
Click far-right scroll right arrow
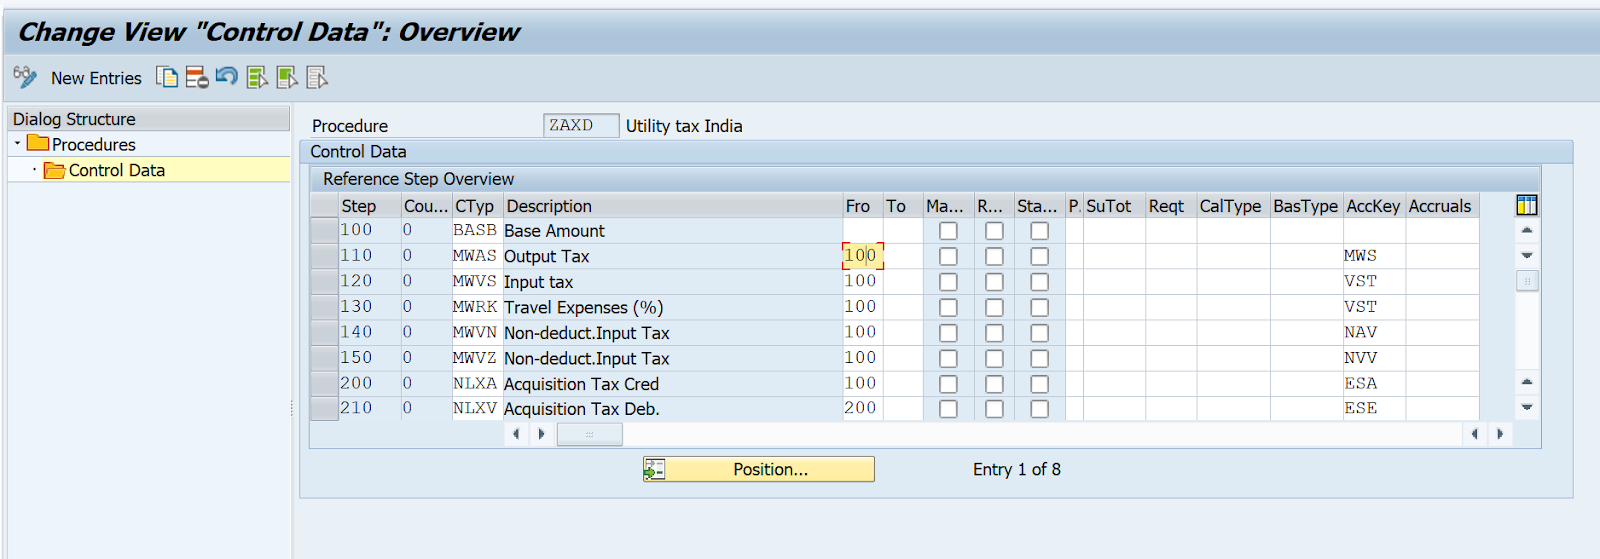point(1499,434)
